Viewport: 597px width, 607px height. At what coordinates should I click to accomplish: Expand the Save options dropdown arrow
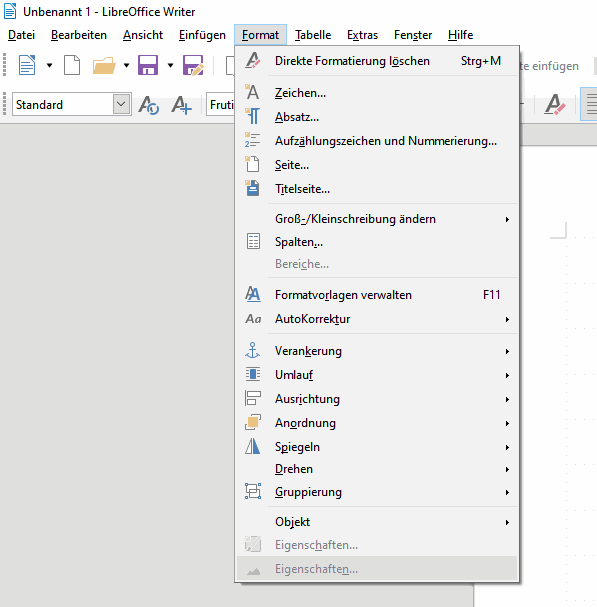coord(170,65)
